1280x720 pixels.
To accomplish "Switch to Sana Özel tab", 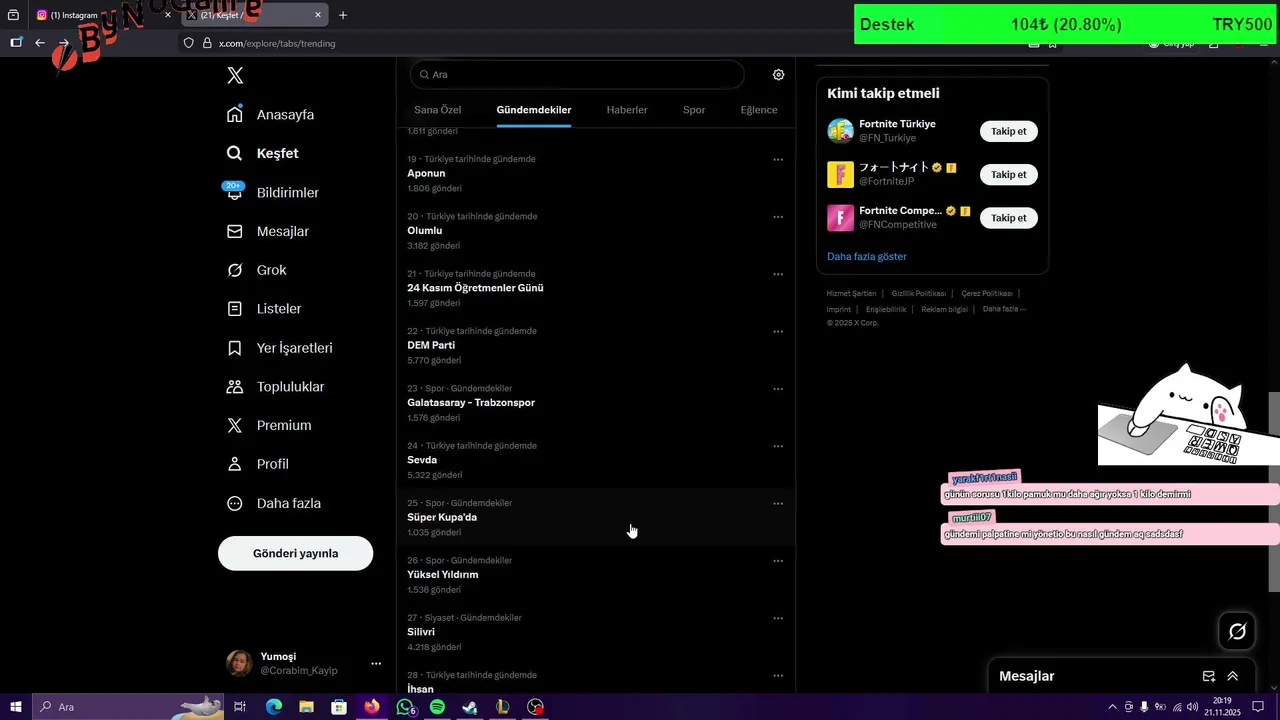I will tap(438, 110).
